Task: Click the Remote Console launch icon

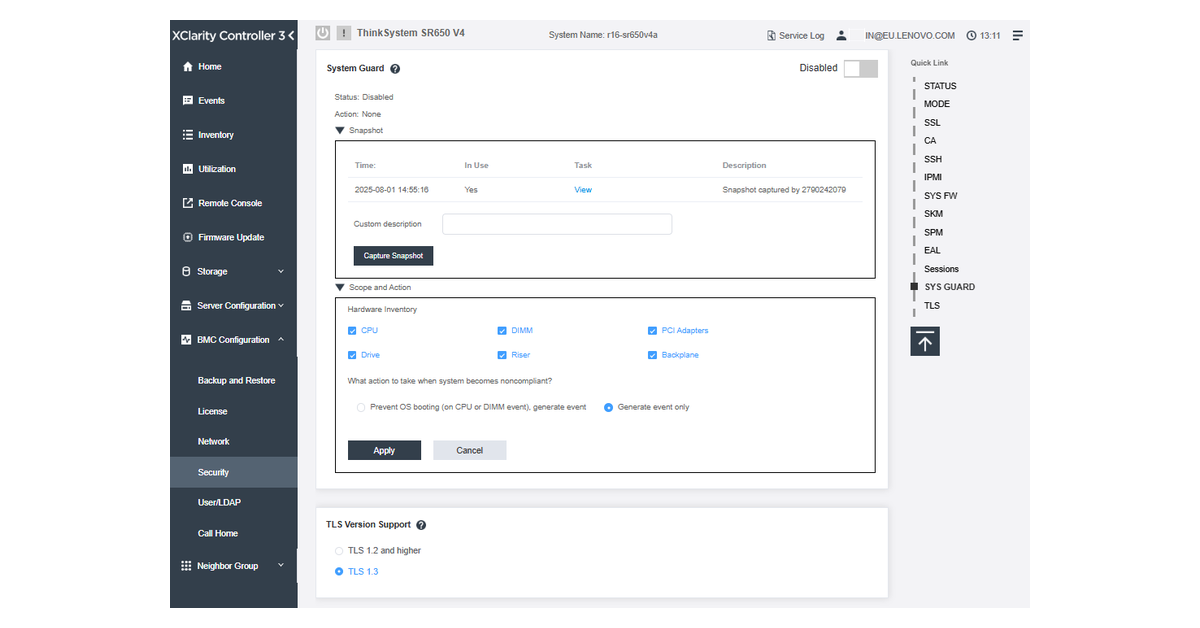Action: click(187, 203)
